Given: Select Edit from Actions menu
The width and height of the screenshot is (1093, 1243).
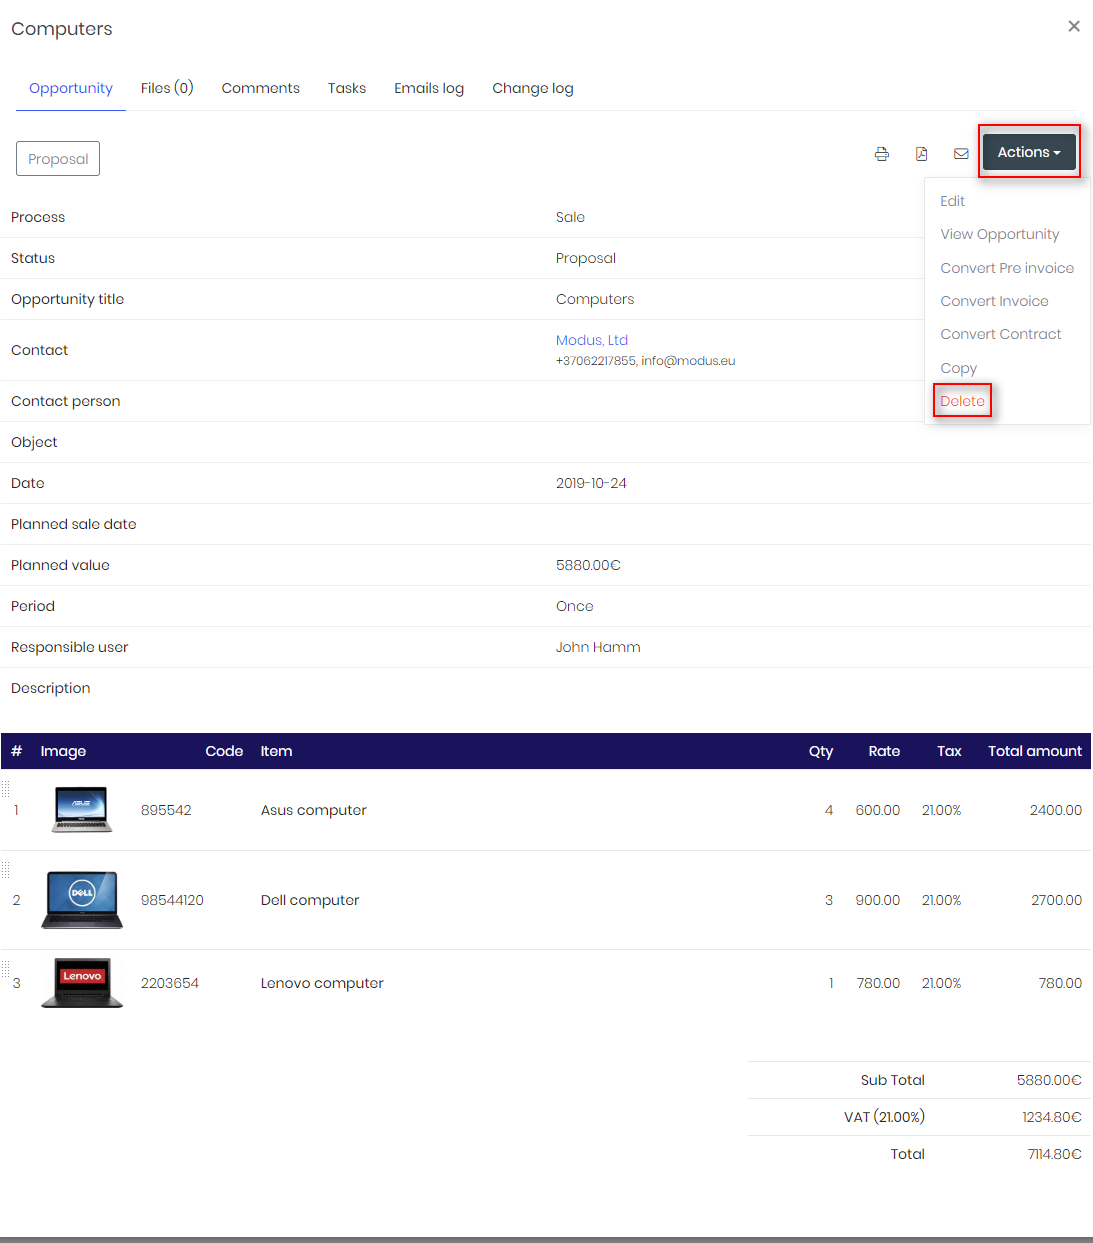Looking at the screenshot, I should (952, 201).
